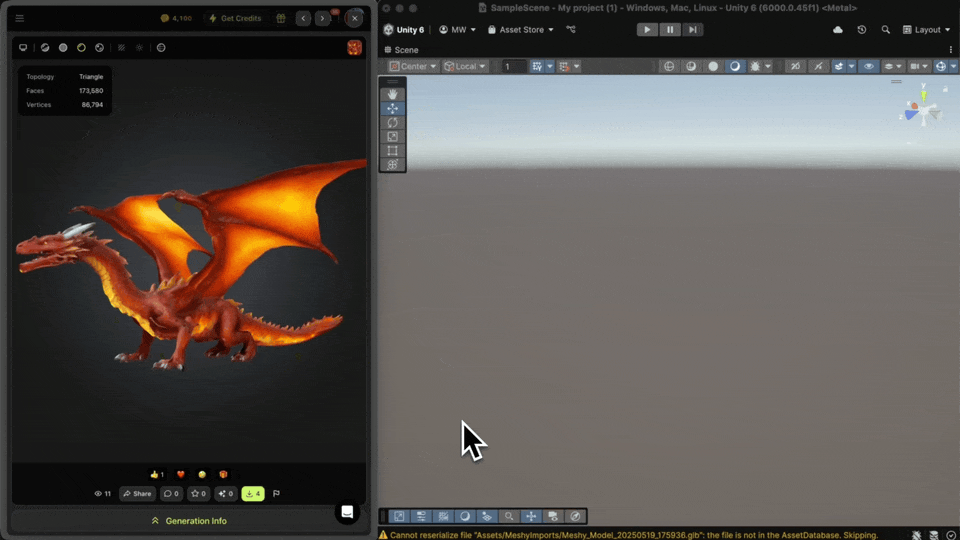Go to previous model arrow in Meshy
The image size is (960, 540).
(303, 18)
